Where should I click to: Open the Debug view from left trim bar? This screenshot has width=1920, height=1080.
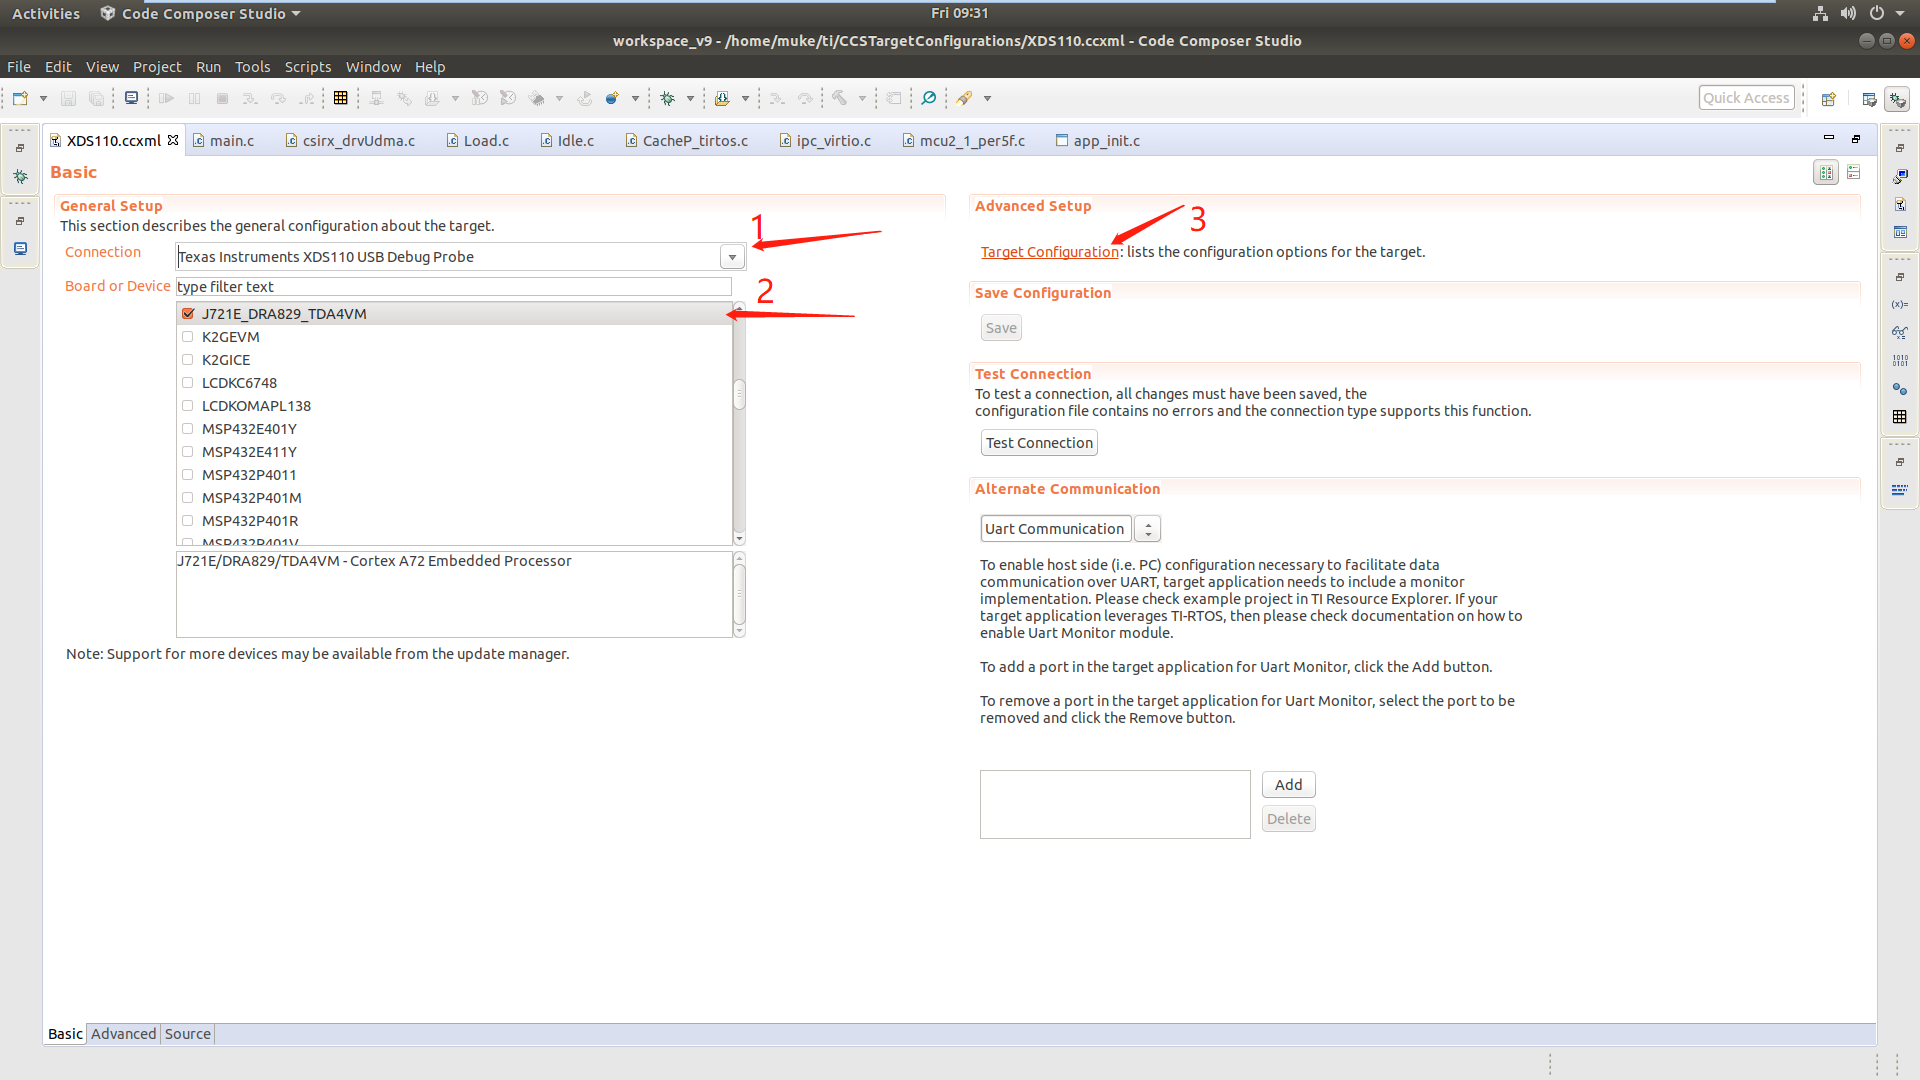[20, 176]
